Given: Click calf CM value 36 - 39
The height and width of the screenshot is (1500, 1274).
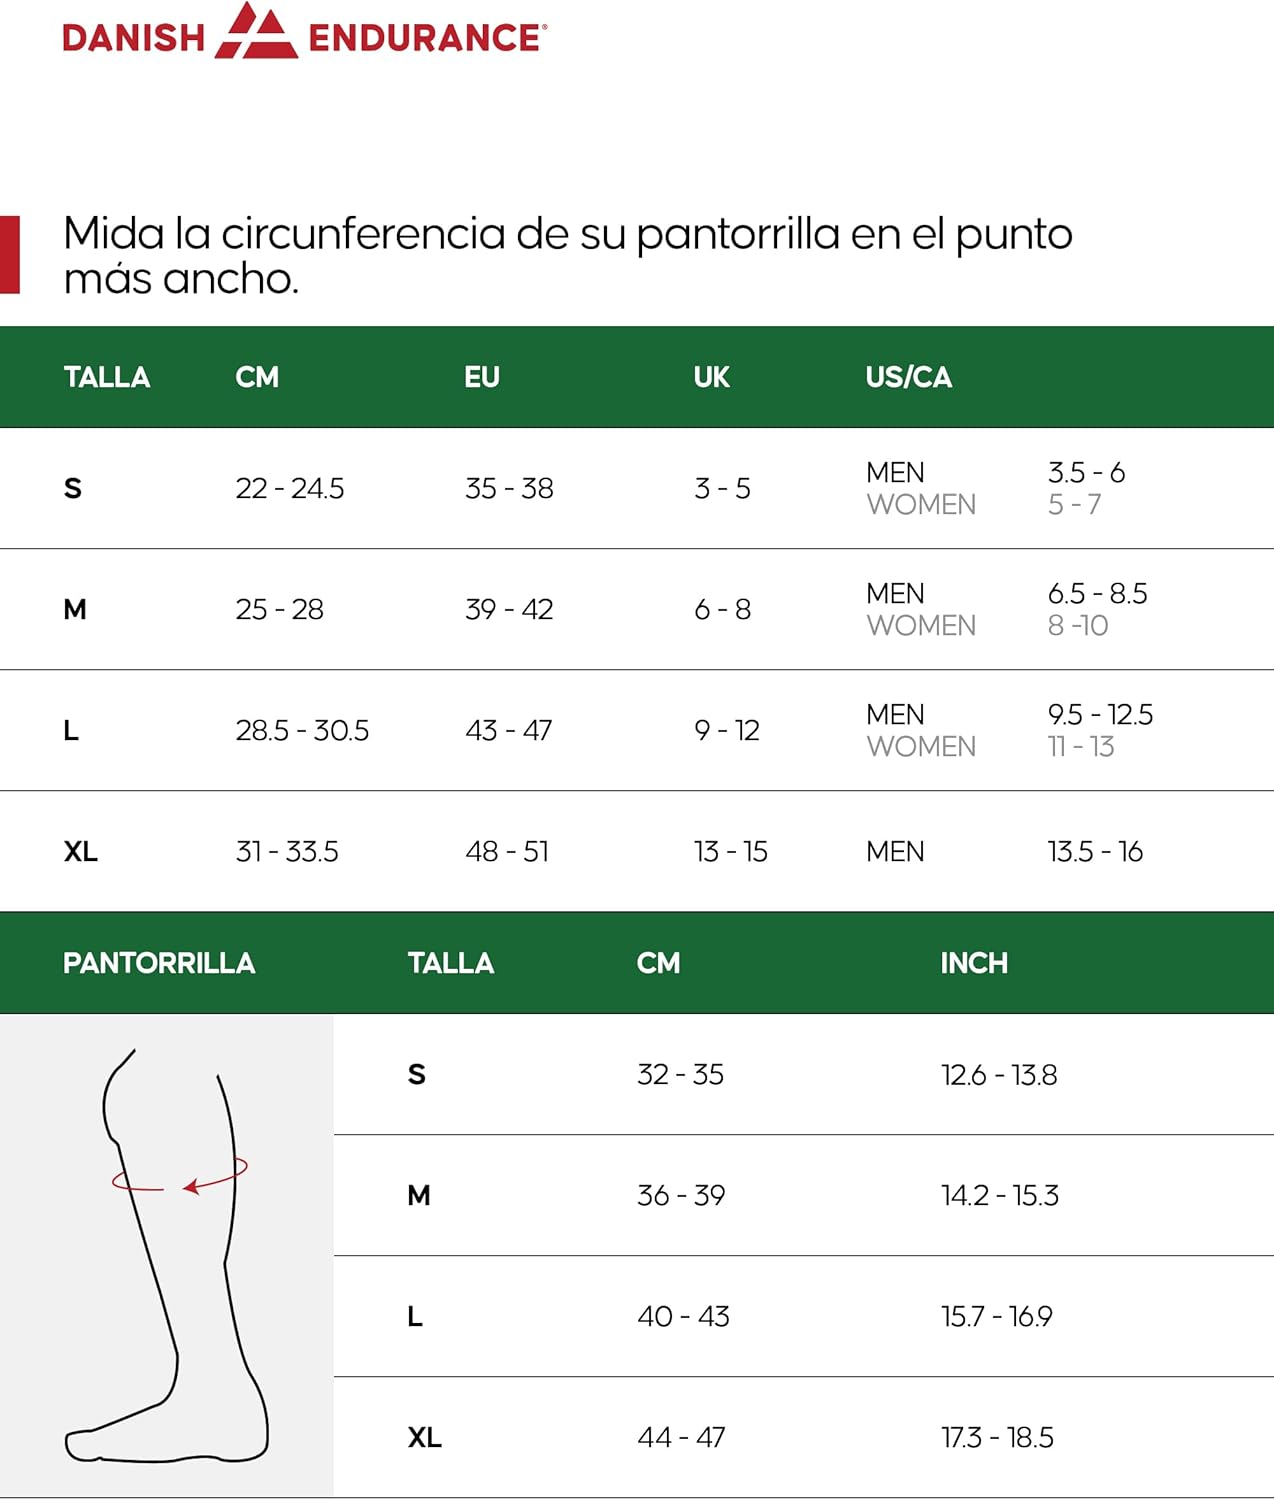Looking at the screenshot, I should (681, 1195).
